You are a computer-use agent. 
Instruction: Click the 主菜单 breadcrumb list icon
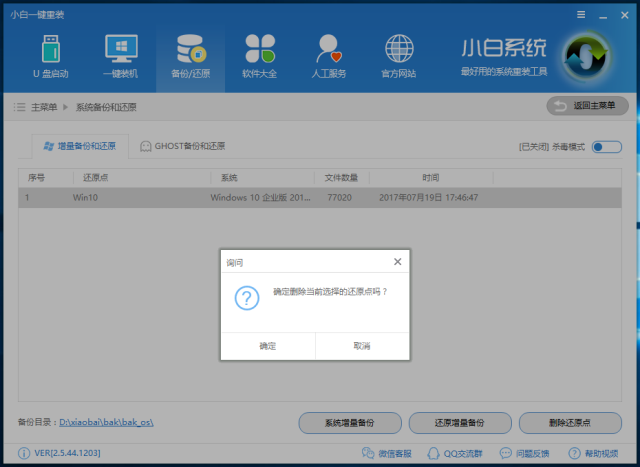coord(19,107)
